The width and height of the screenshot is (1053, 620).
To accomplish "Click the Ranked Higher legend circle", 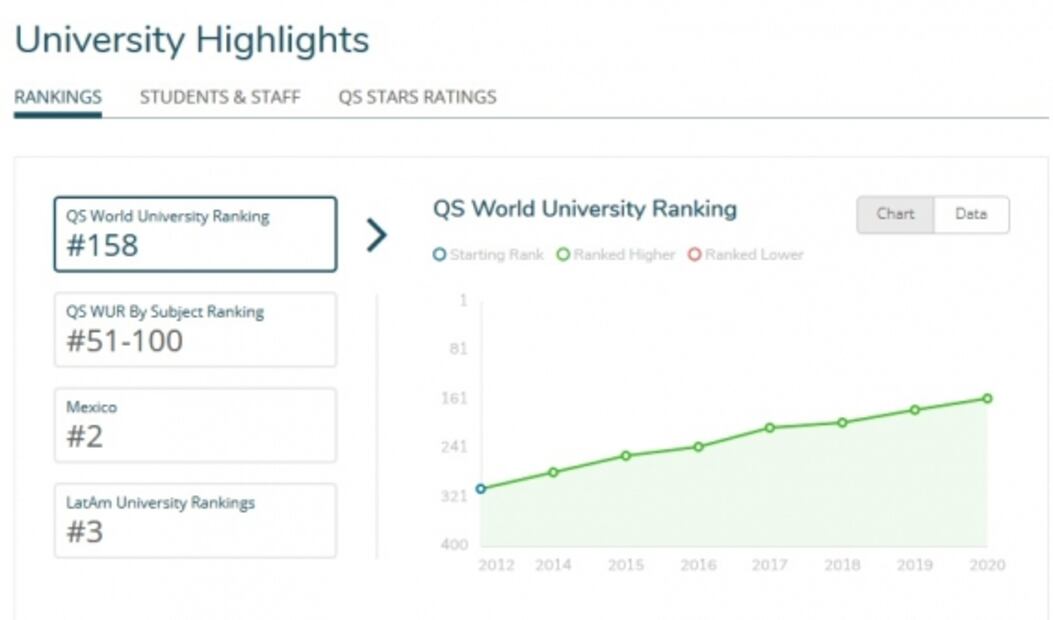I will (x=563, y=255).
